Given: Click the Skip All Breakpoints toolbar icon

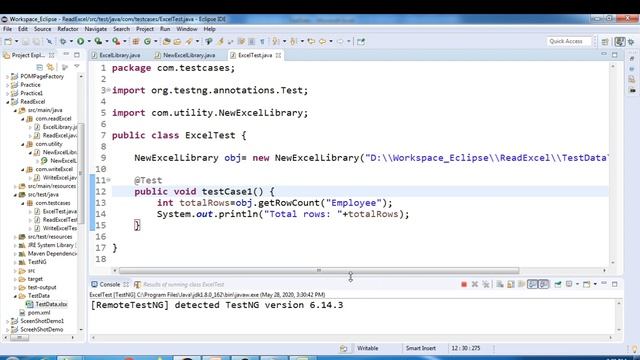Looking at the screenshot, I should pyautogui.click(x=49, y=41).
